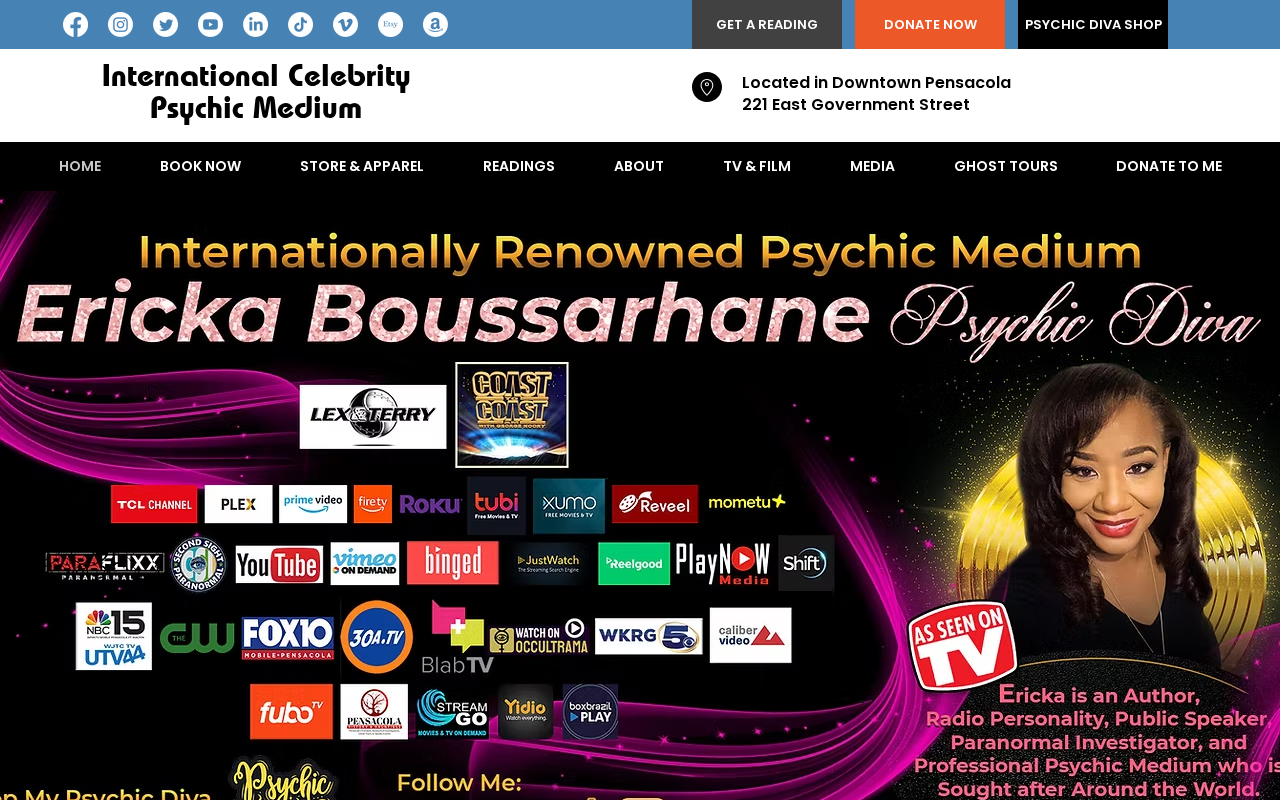The width and height of the screenshot is (1280, 800).
Task: Open the Twitter social icon
Action: (165, 25)
